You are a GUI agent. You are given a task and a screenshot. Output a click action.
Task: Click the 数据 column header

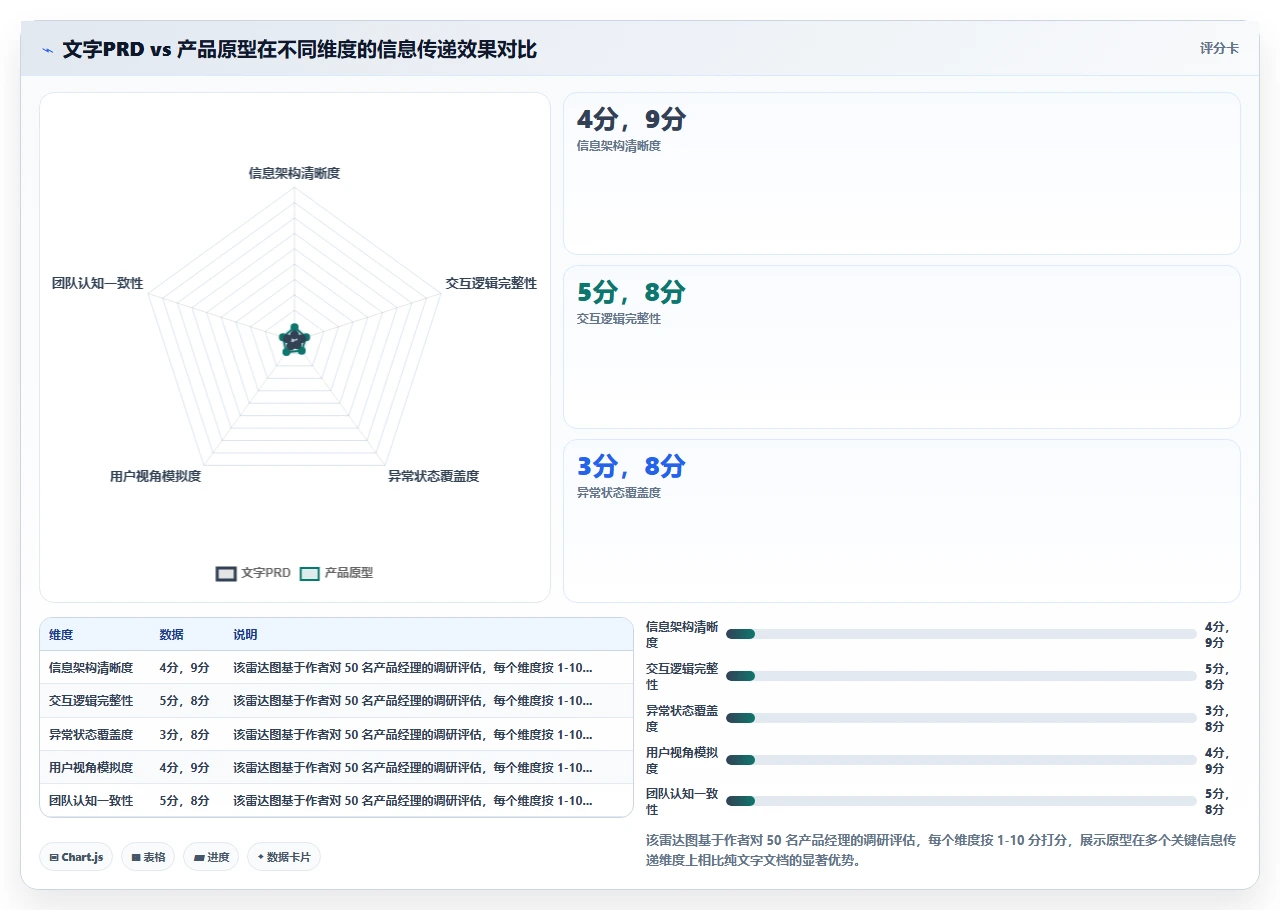(x=171, y=635)
